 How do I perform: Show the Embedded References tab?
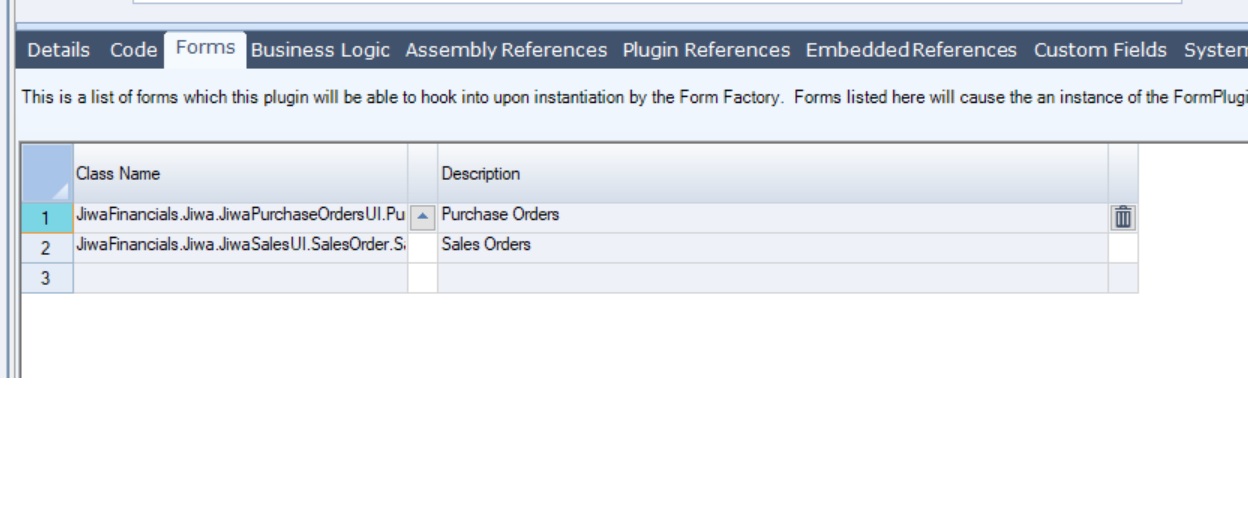click(911, 50)
